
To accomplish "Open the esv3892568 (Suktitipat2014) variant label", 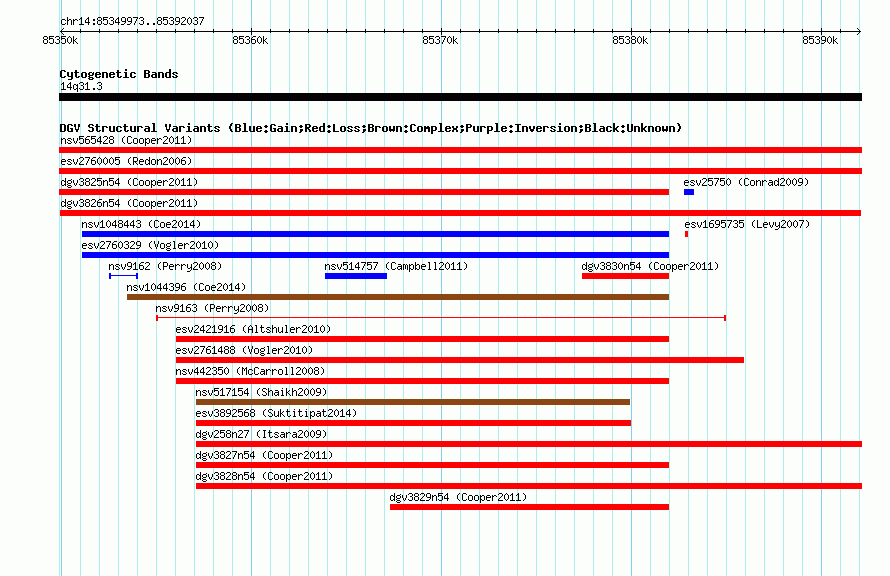I will [276, 413].
